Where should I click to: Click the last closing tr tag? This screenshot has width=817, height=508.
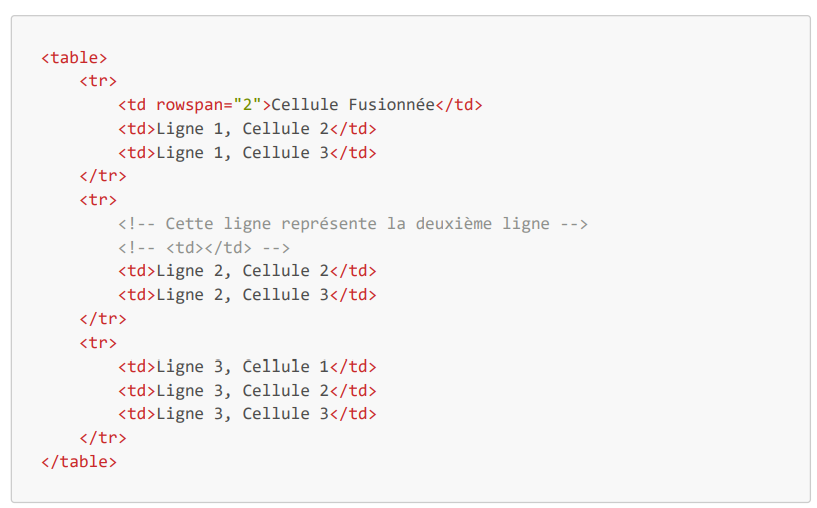point(103,438)
